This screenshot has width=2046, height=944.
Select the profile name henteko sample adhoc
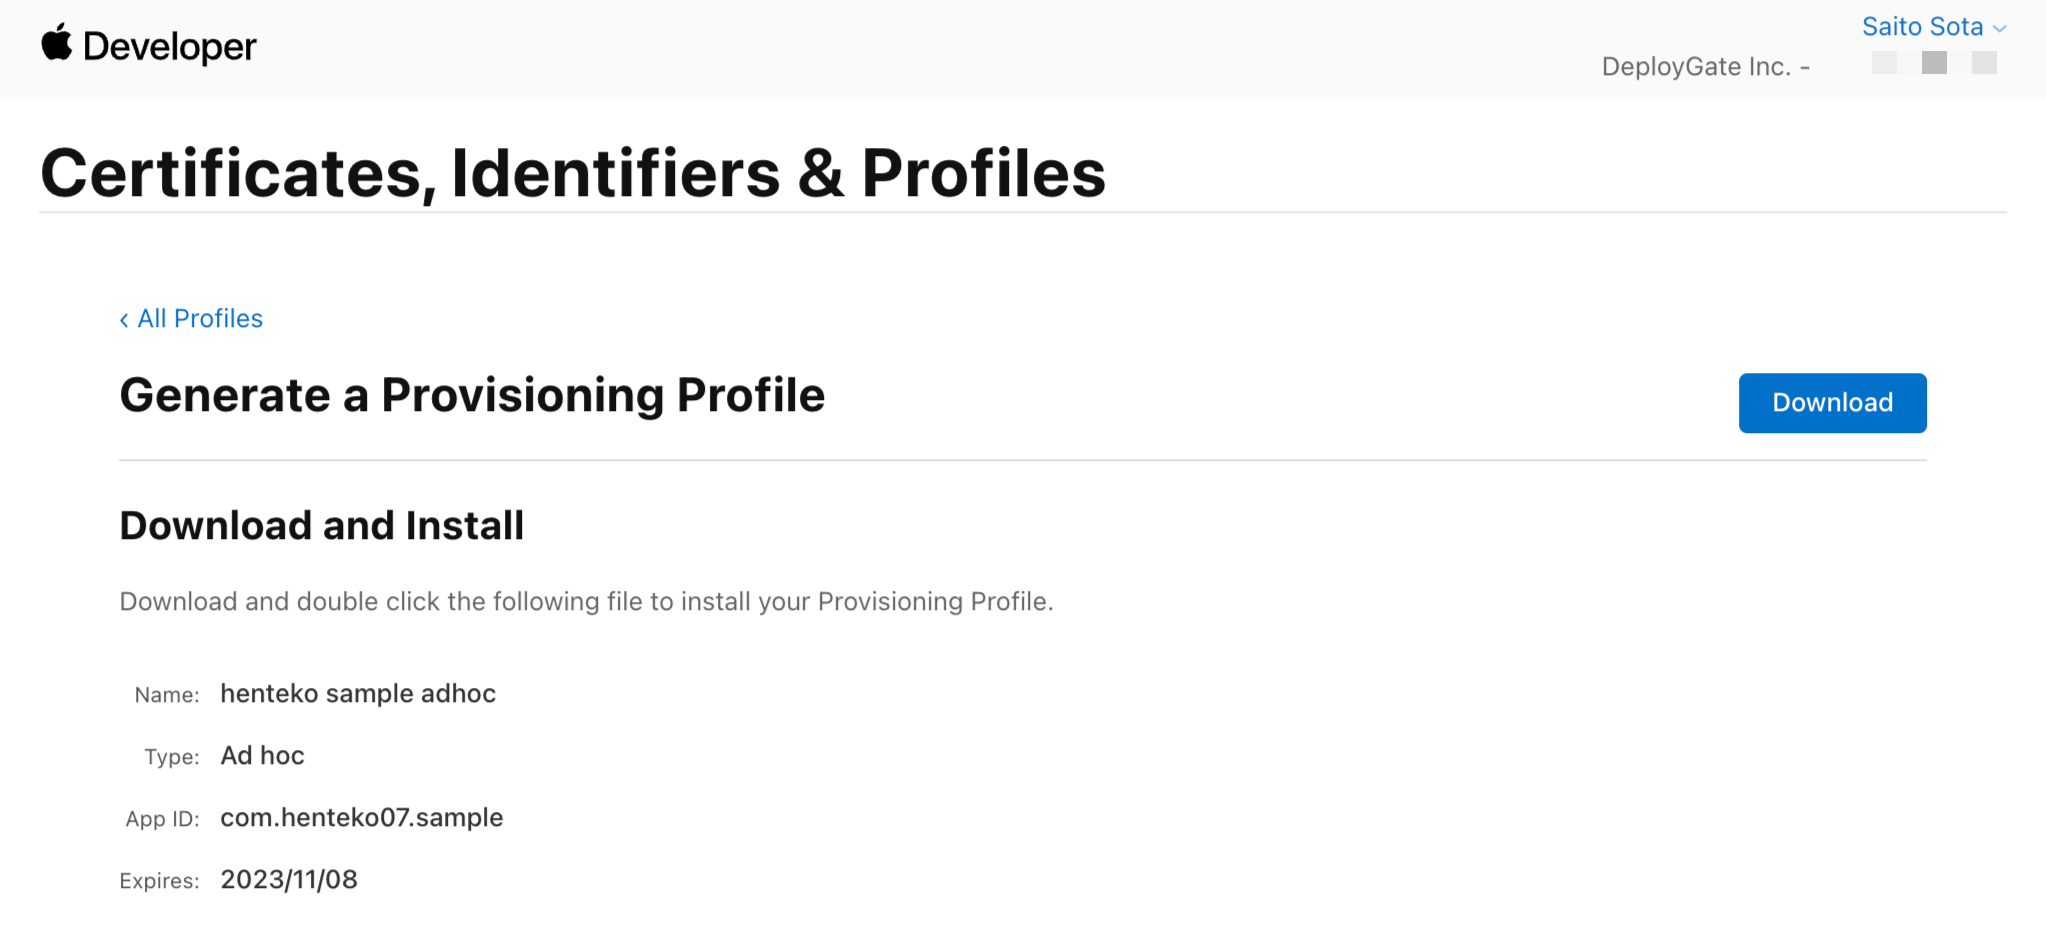358,693
